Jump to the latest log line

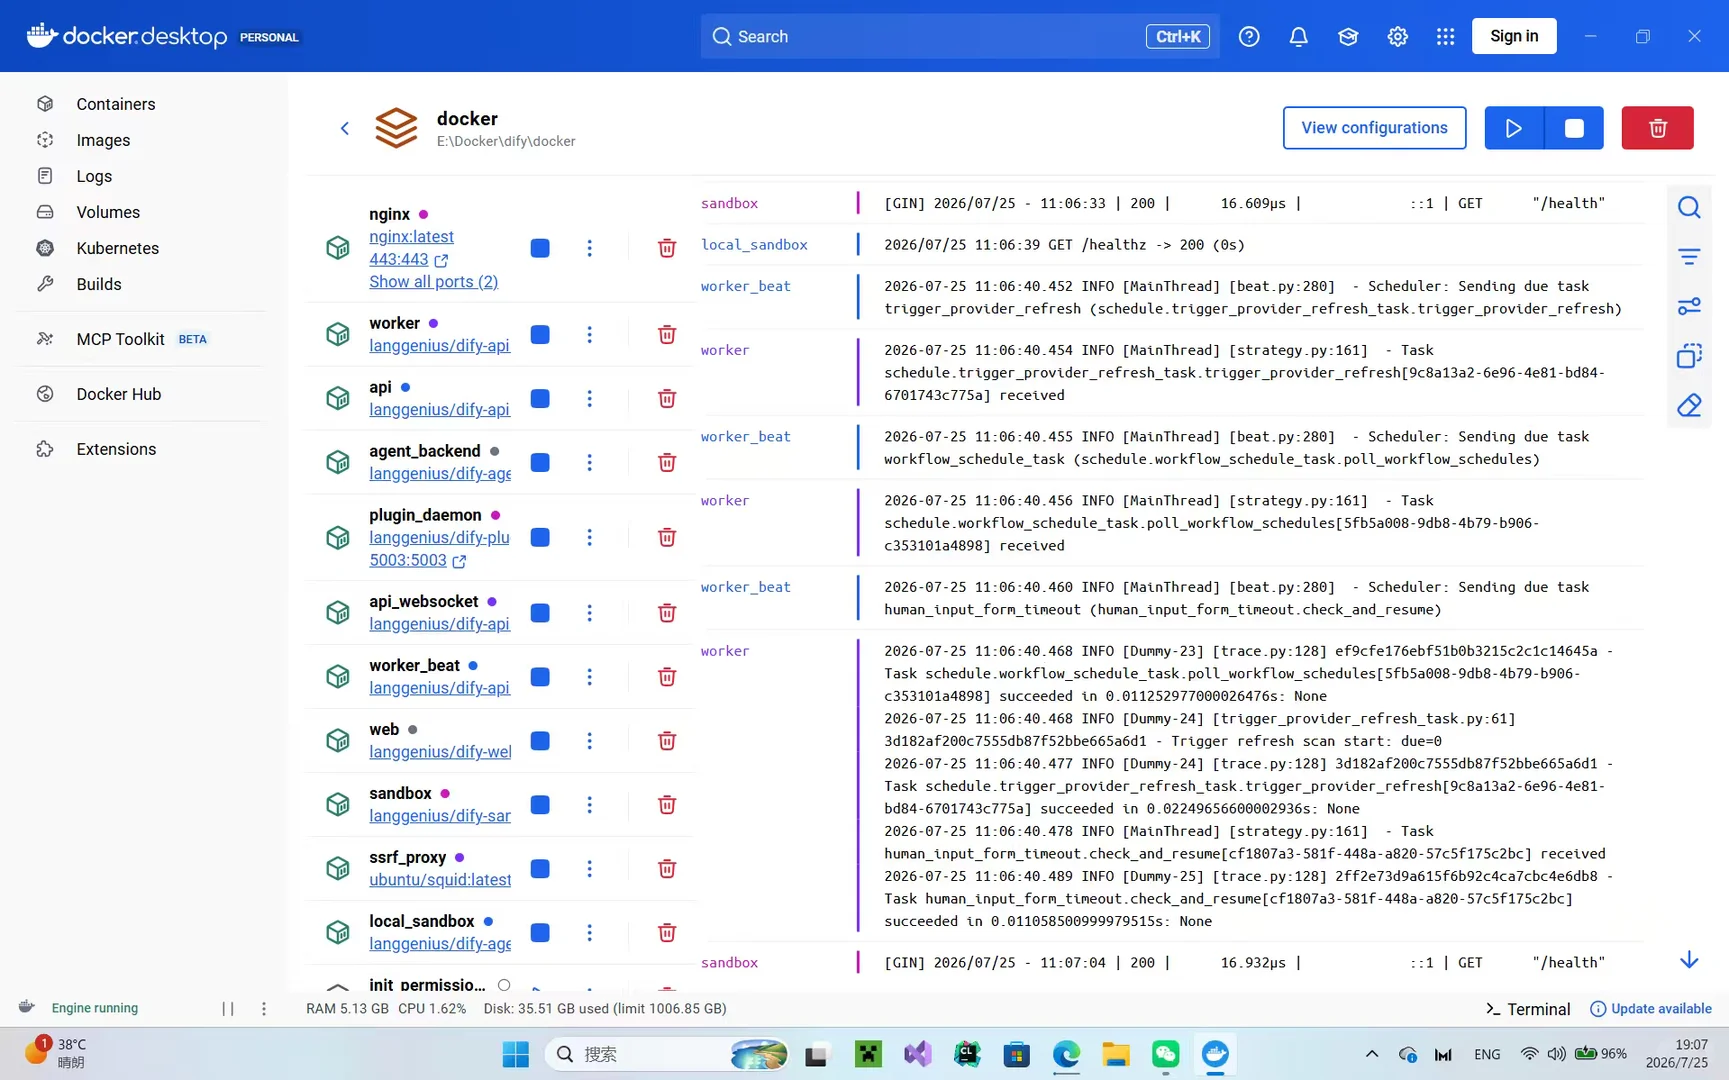1689,960
